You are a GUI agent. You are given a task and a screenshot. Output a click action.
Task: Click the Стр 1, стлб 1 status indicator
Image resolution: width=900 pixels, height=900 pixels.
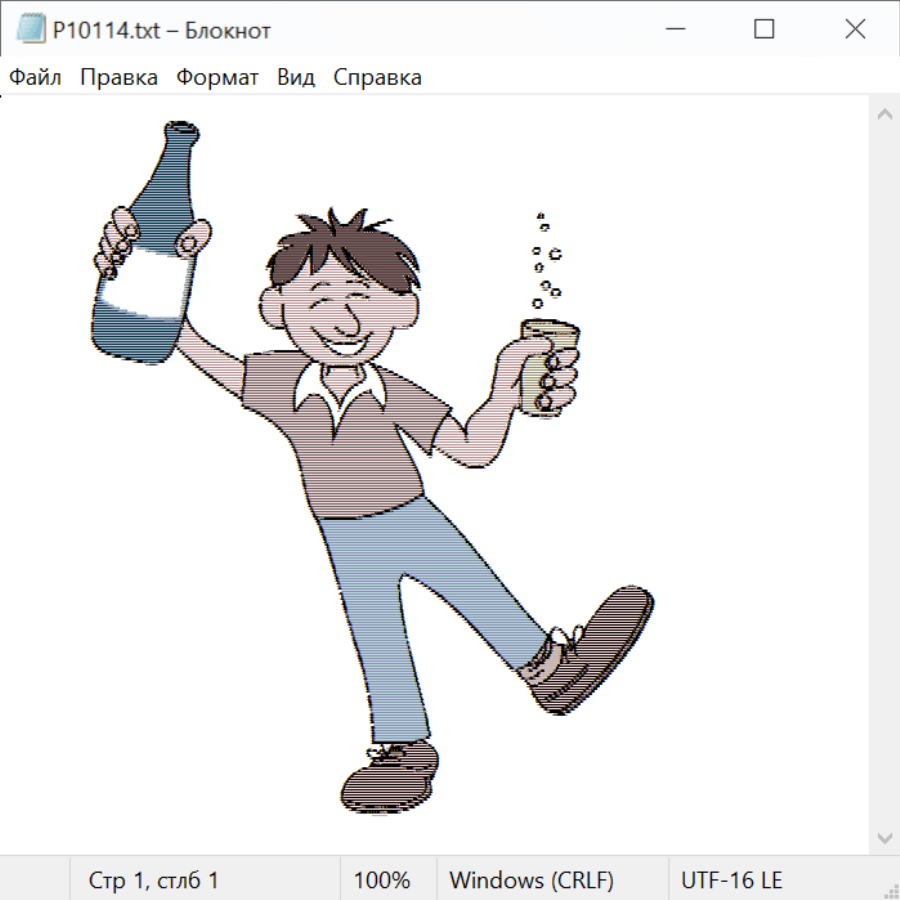153,880
